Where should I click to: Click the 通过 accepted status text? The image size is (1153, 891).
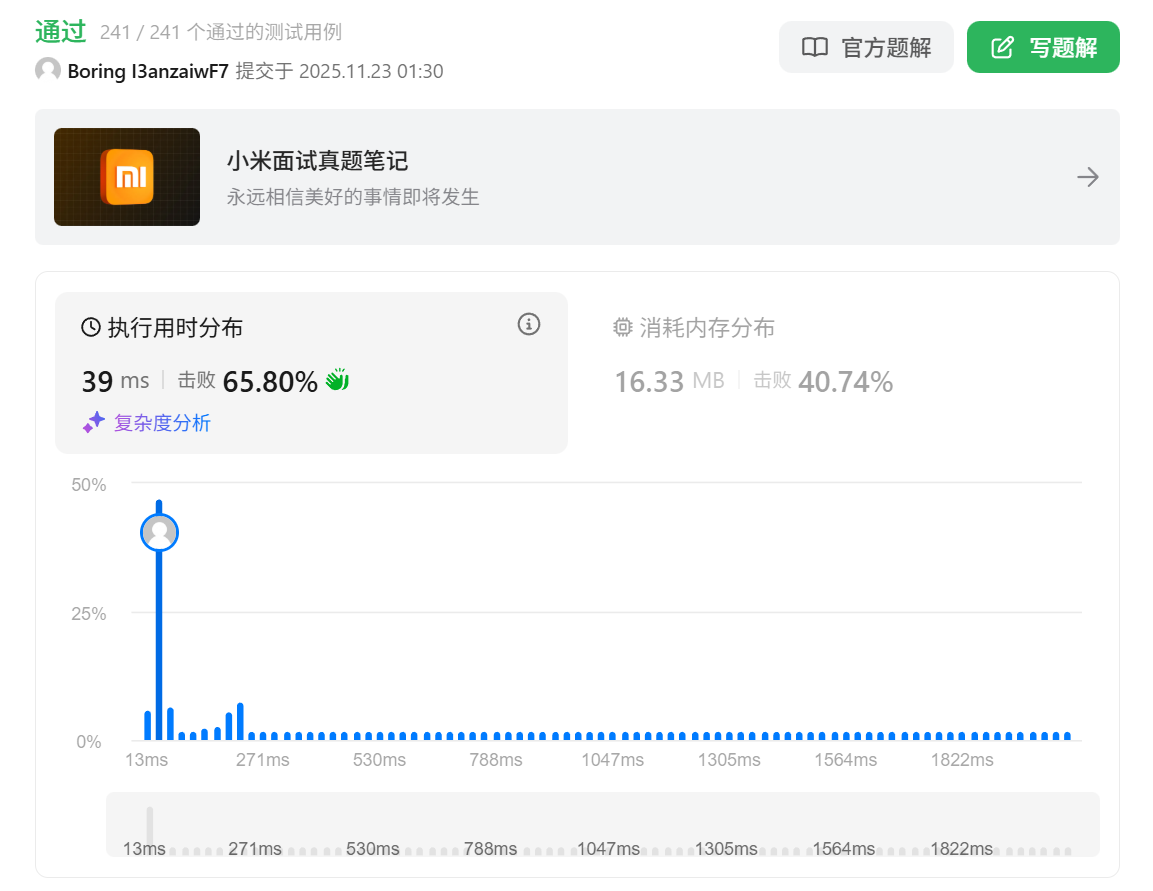(x=60, y=32)
